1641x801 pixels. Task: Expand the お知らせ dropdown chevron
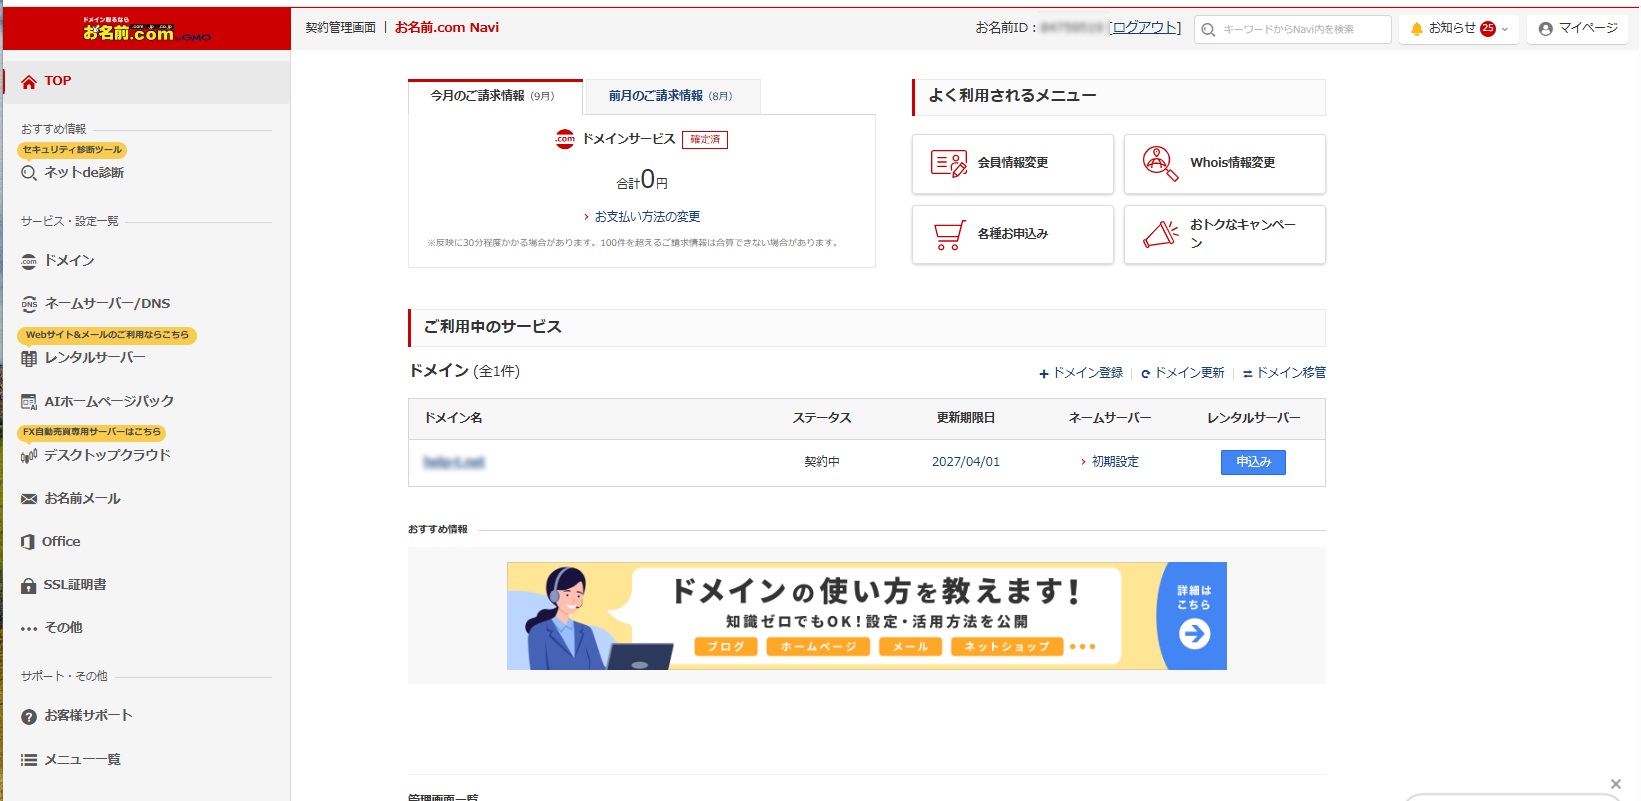click(x=1505, y=29)
